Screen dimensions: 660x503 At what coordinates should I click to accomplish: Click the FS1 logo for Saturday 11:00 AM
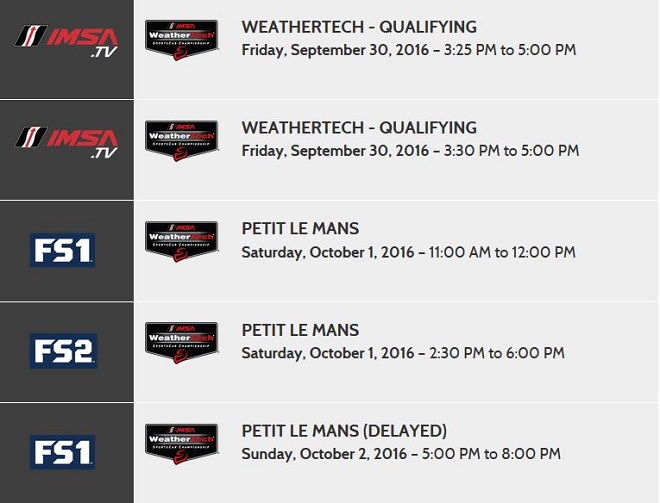point(62,249)
